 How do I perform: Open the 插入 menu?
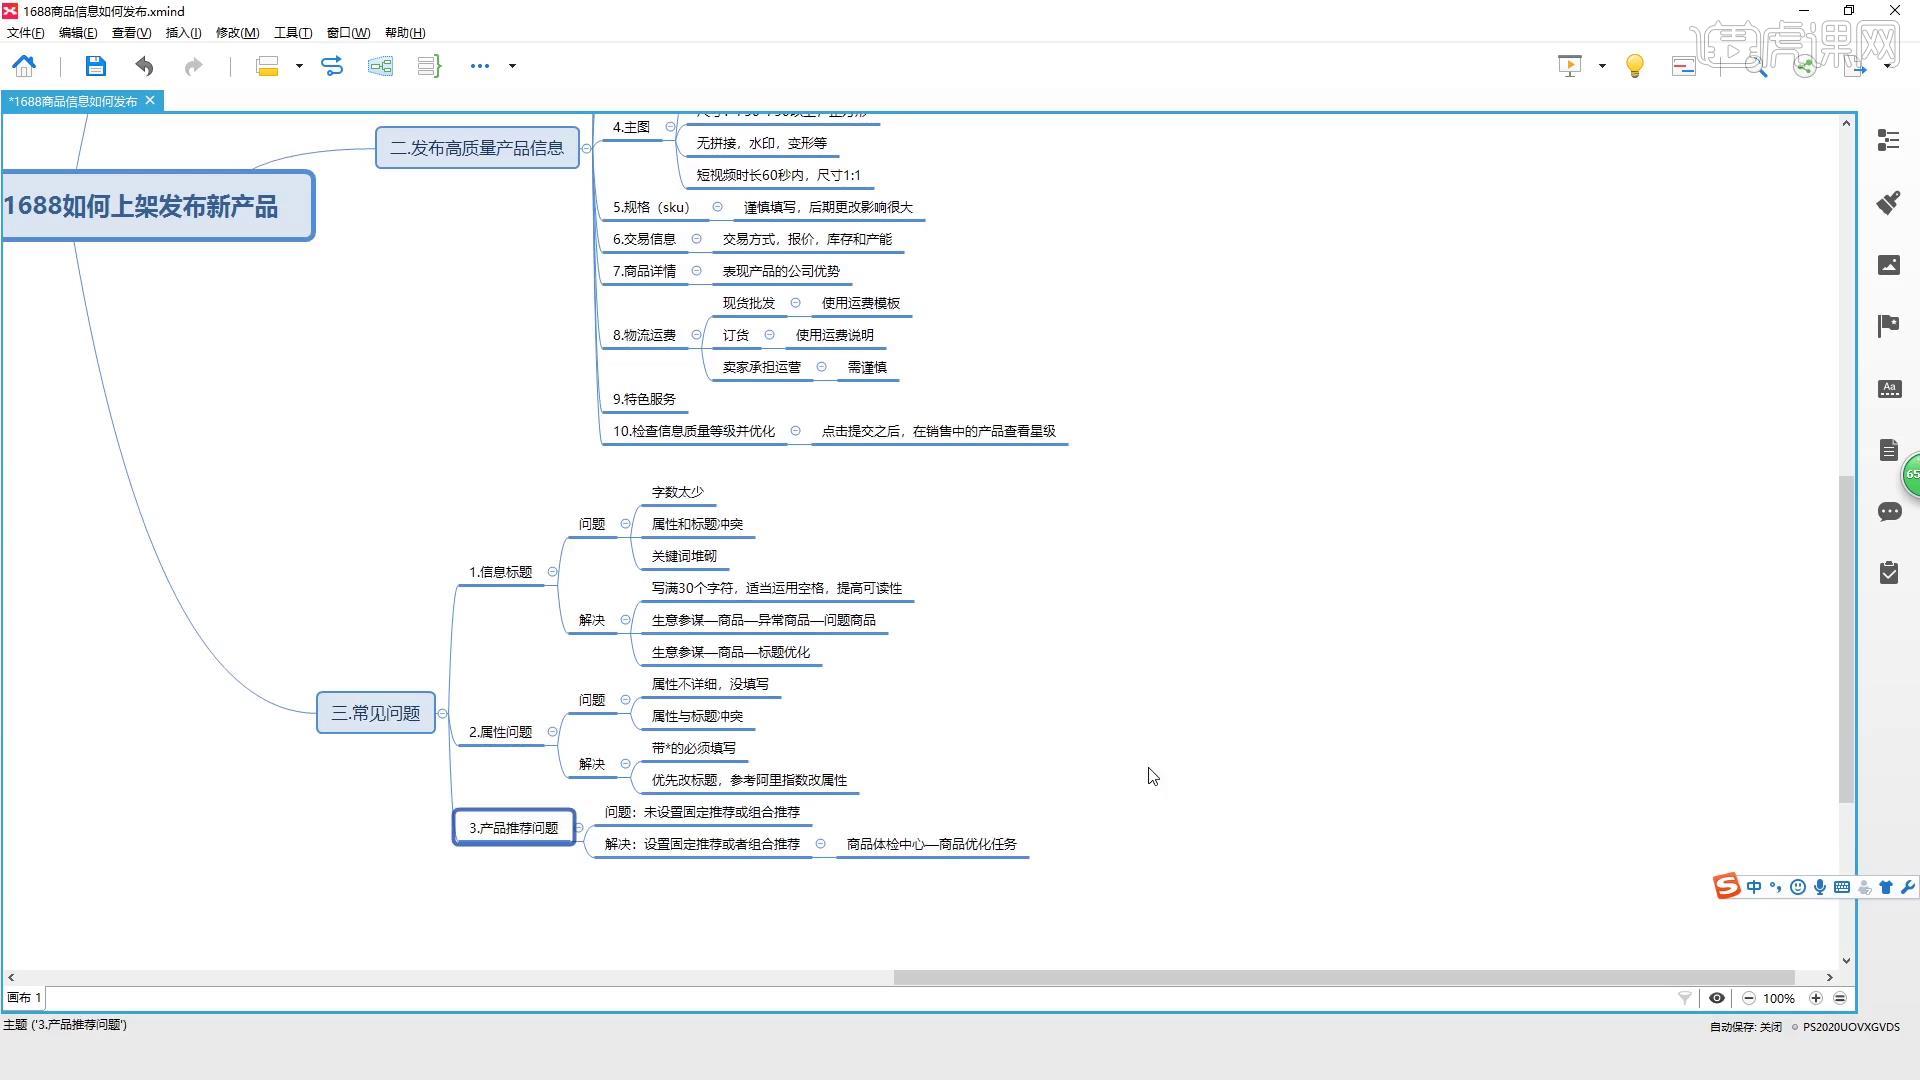(183, 33)
